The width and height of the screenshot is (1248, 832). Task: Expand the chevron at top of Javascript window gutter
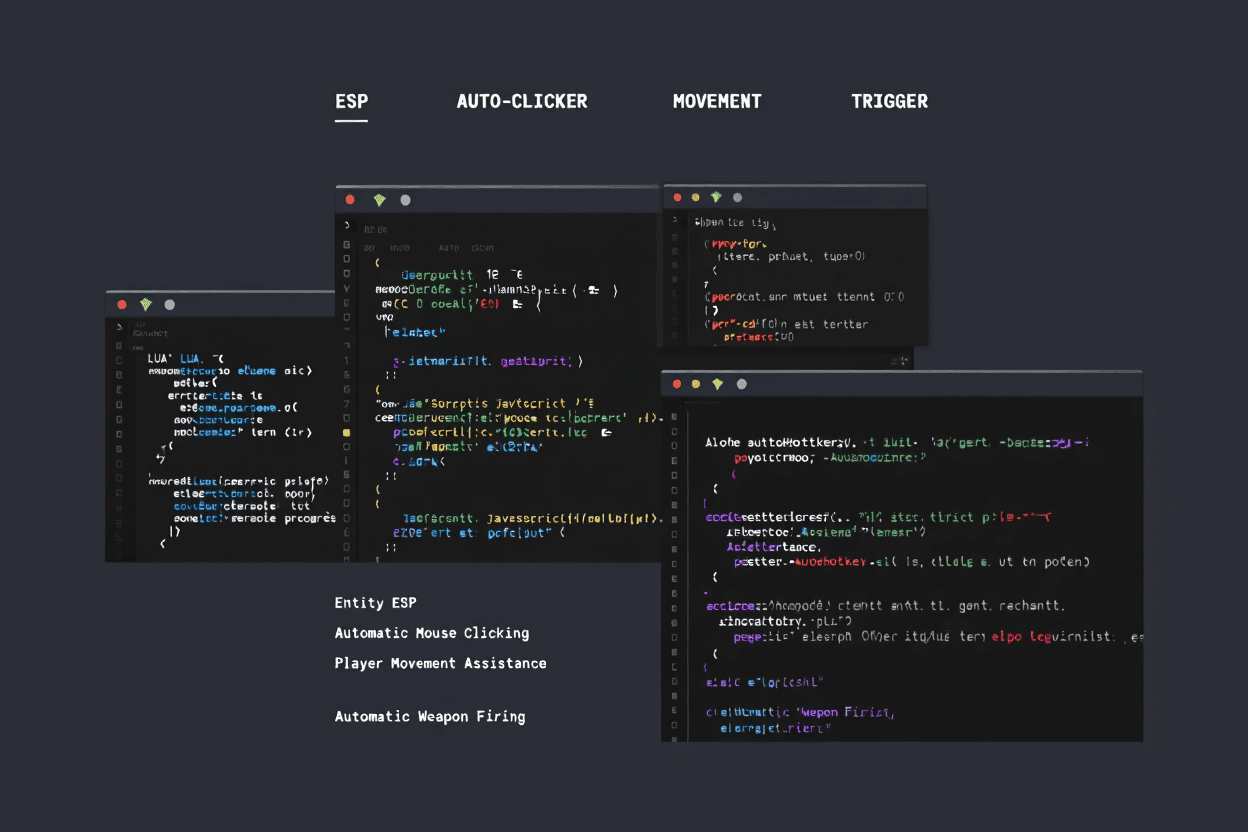coord(347,226)
